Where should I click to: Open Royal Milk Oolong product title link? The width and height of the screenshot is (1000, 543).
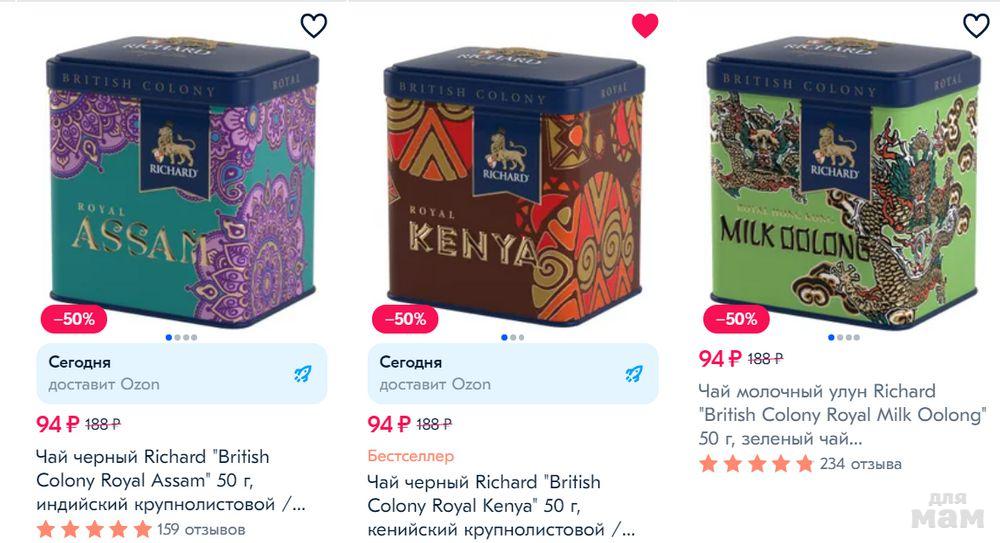coord(842,414)
